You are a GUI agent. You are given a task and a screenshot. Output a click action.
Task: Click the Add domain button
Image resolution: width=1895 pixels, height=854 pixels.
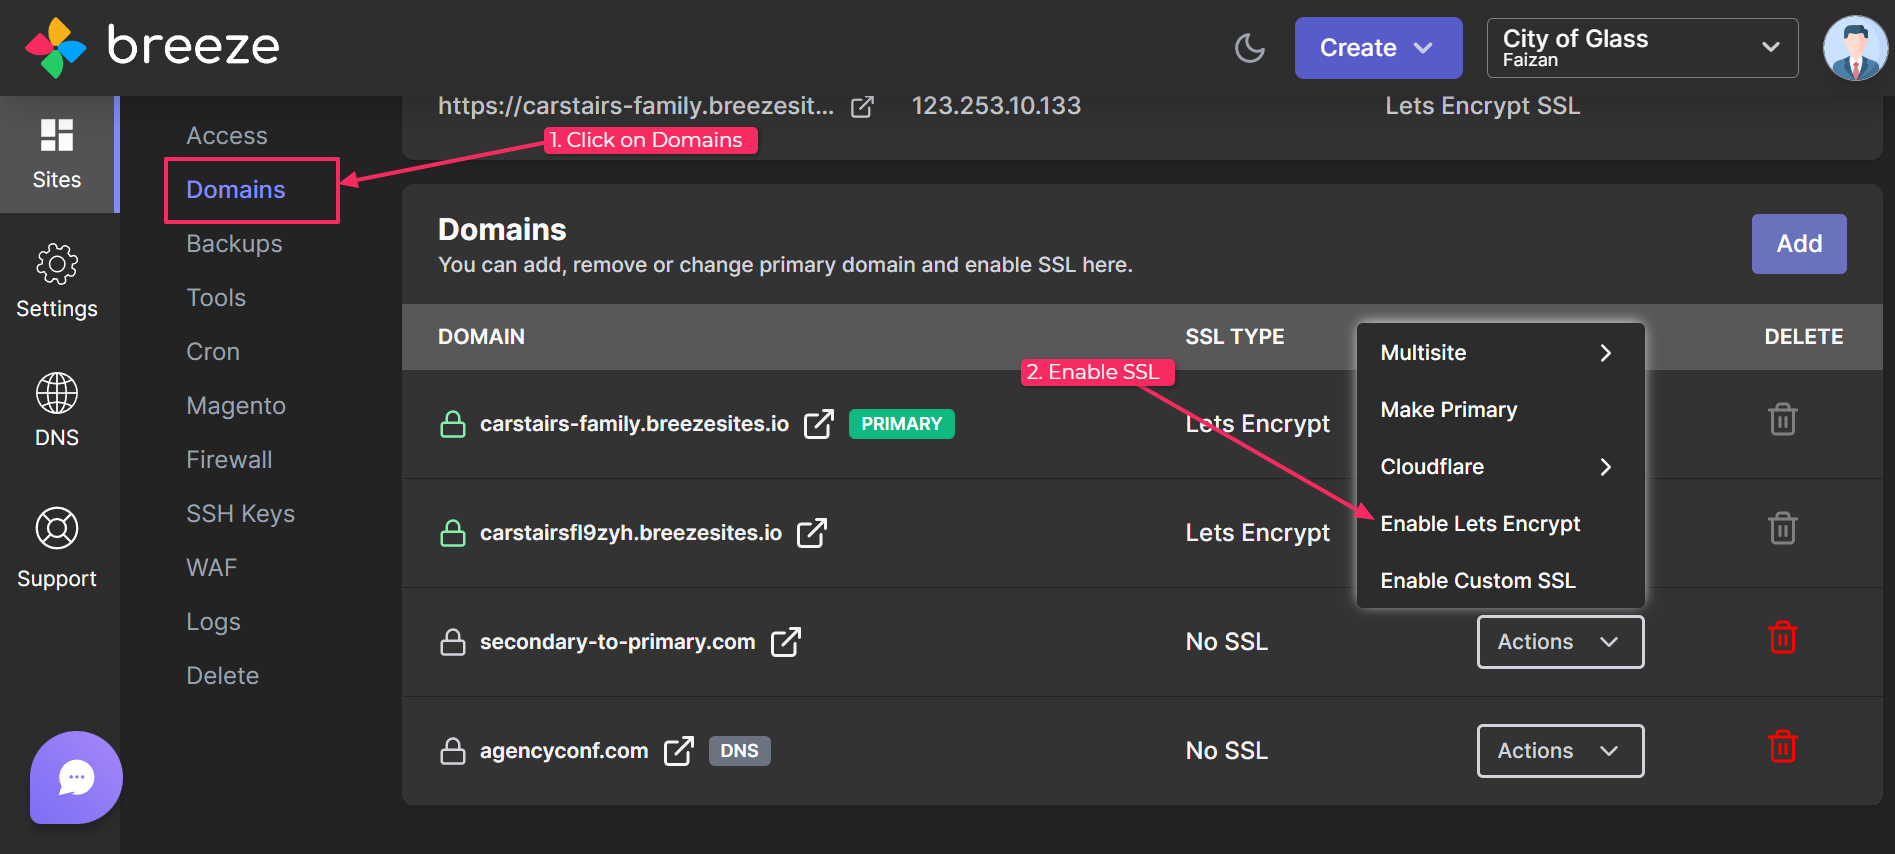tap(1799, 244)
